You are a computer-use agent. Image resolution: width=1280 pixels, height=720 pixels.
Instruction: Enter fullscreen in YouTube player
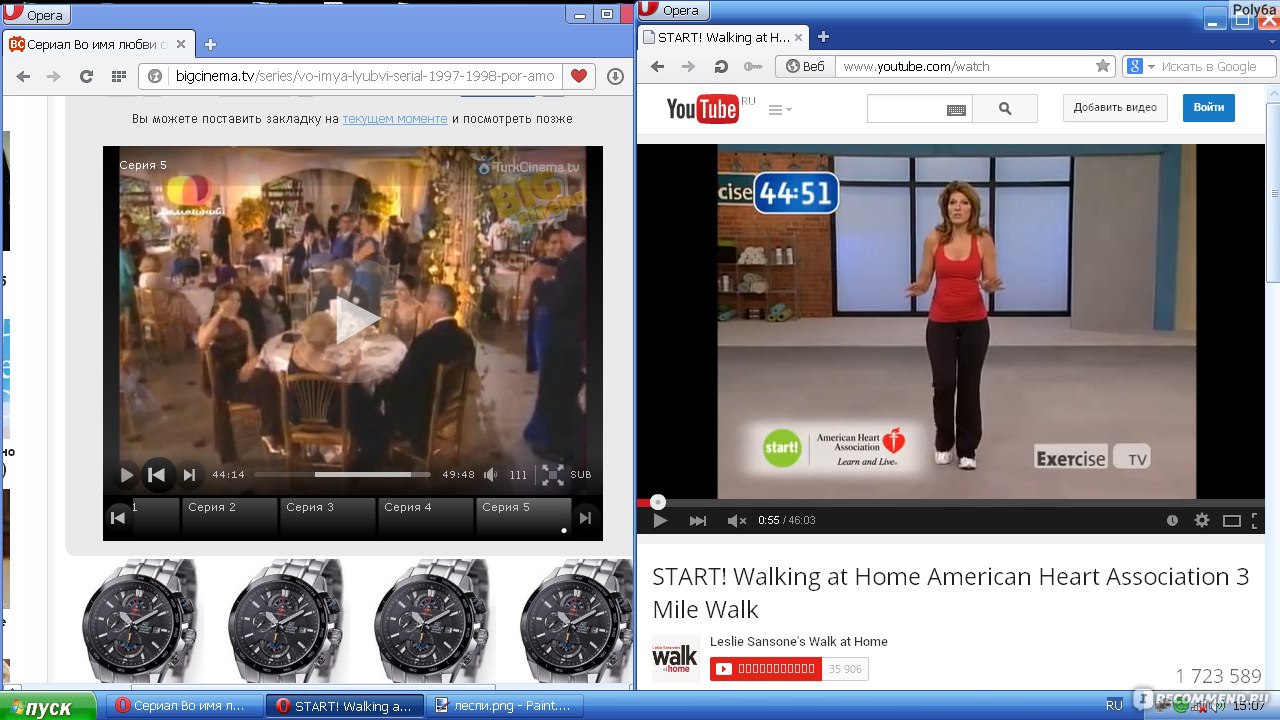pos(1257,520)
